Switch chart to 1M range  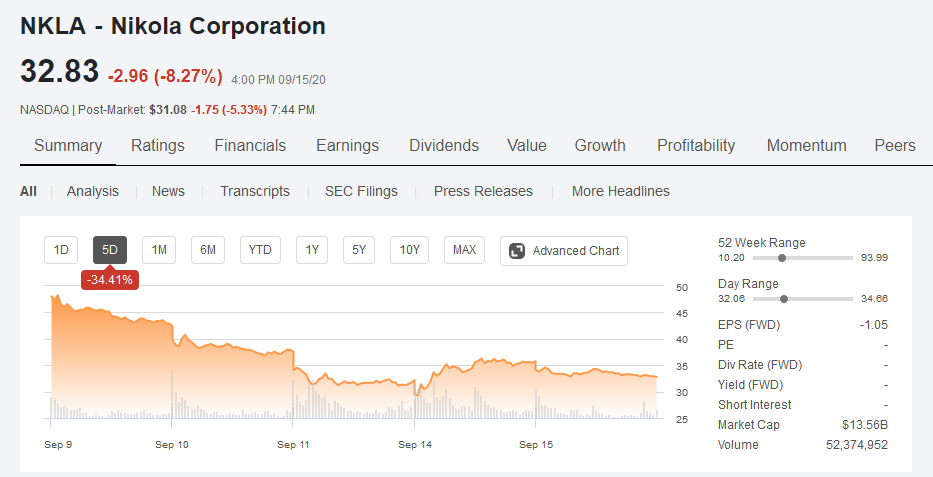pos(159,250)
